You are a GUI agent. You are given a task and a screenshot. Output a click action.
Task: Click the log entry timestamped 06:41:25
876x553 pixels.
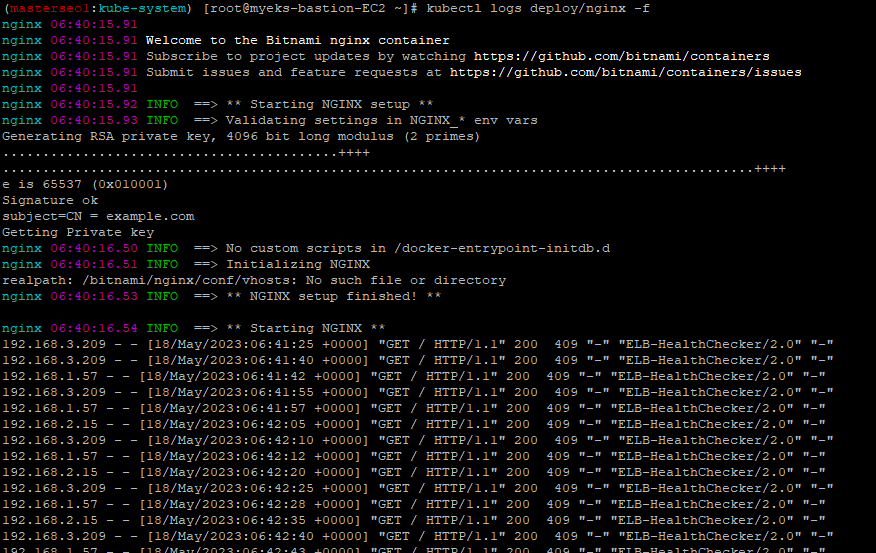417,345
